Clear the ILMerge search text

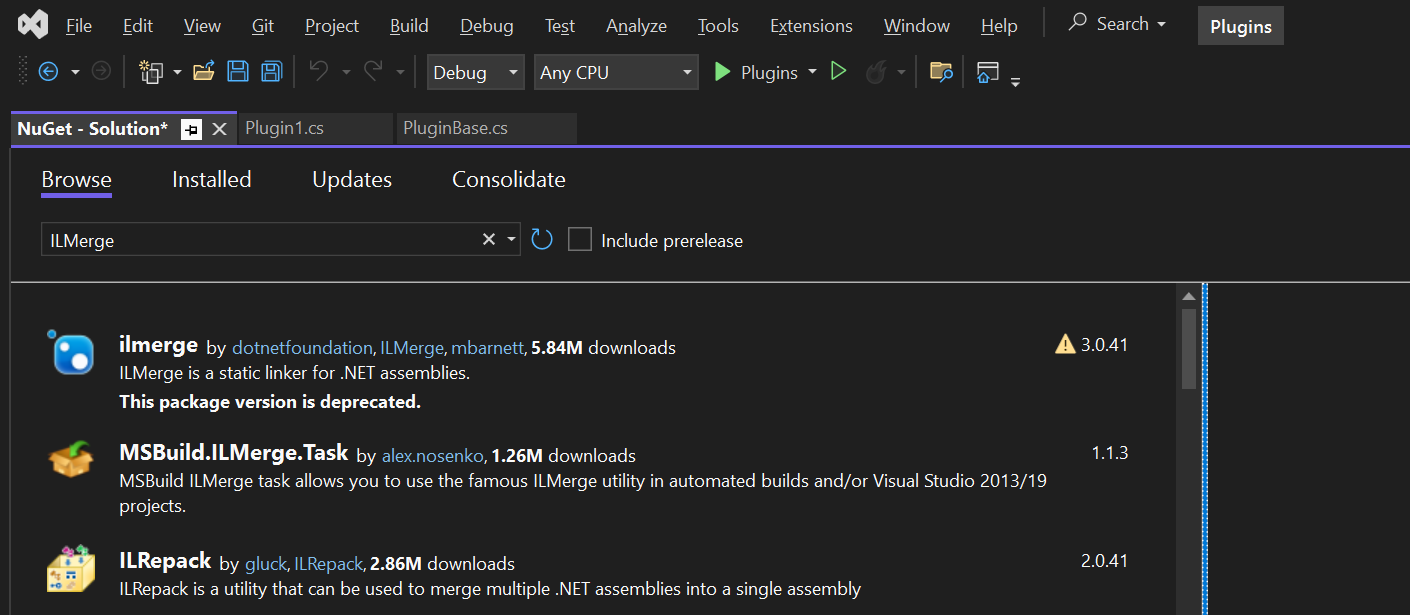coord(488,240)
